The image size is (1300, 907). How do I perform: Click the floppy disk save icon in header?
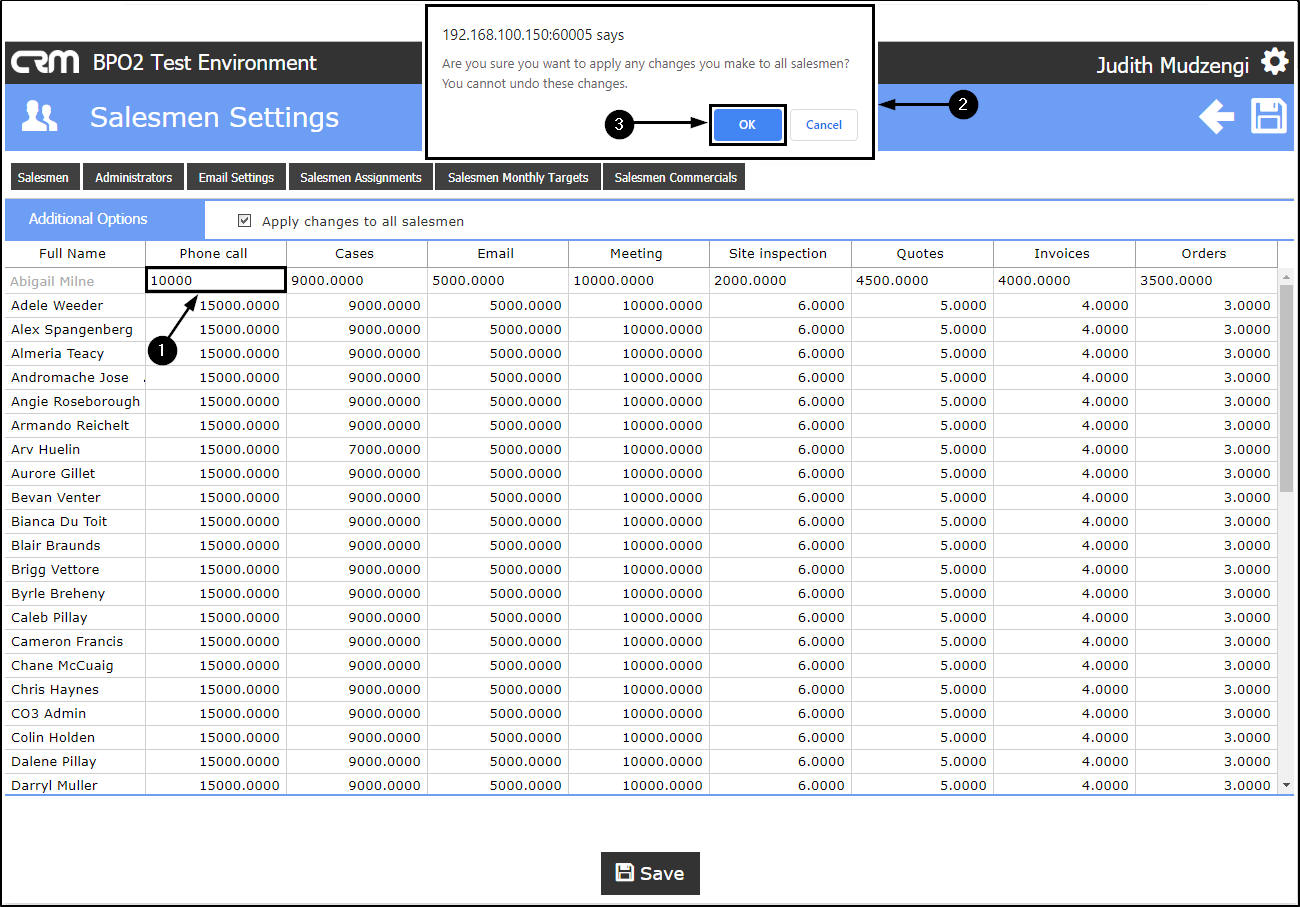point(1269,116)
